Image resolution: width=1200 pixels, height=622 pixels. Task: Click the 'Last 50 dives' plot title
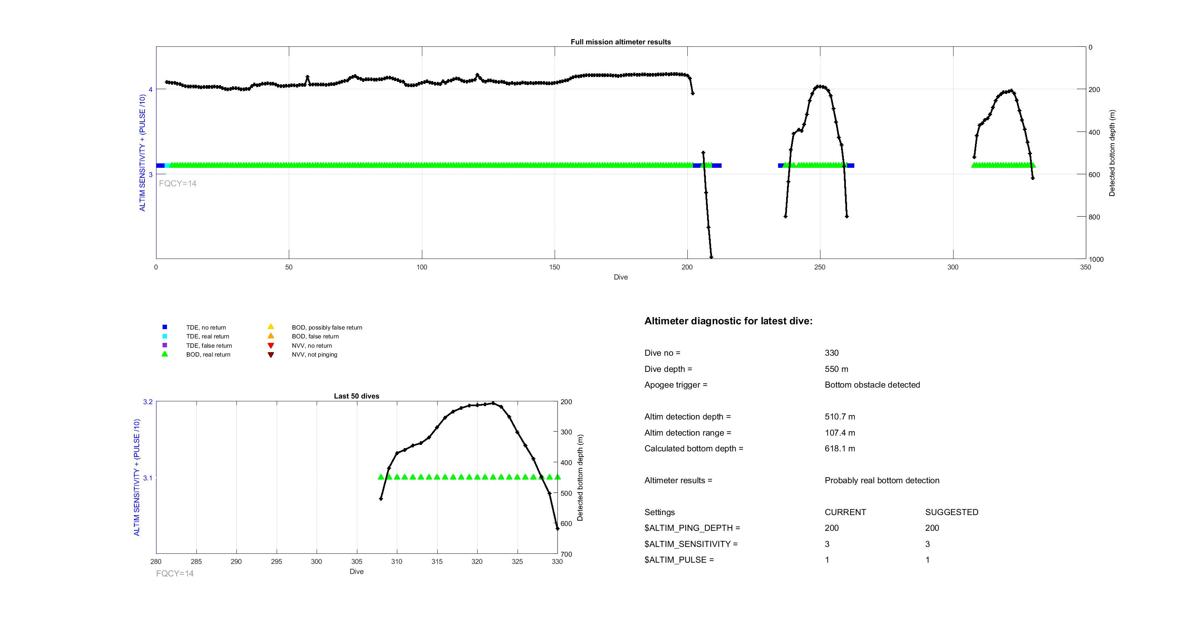tap(356, 396)
